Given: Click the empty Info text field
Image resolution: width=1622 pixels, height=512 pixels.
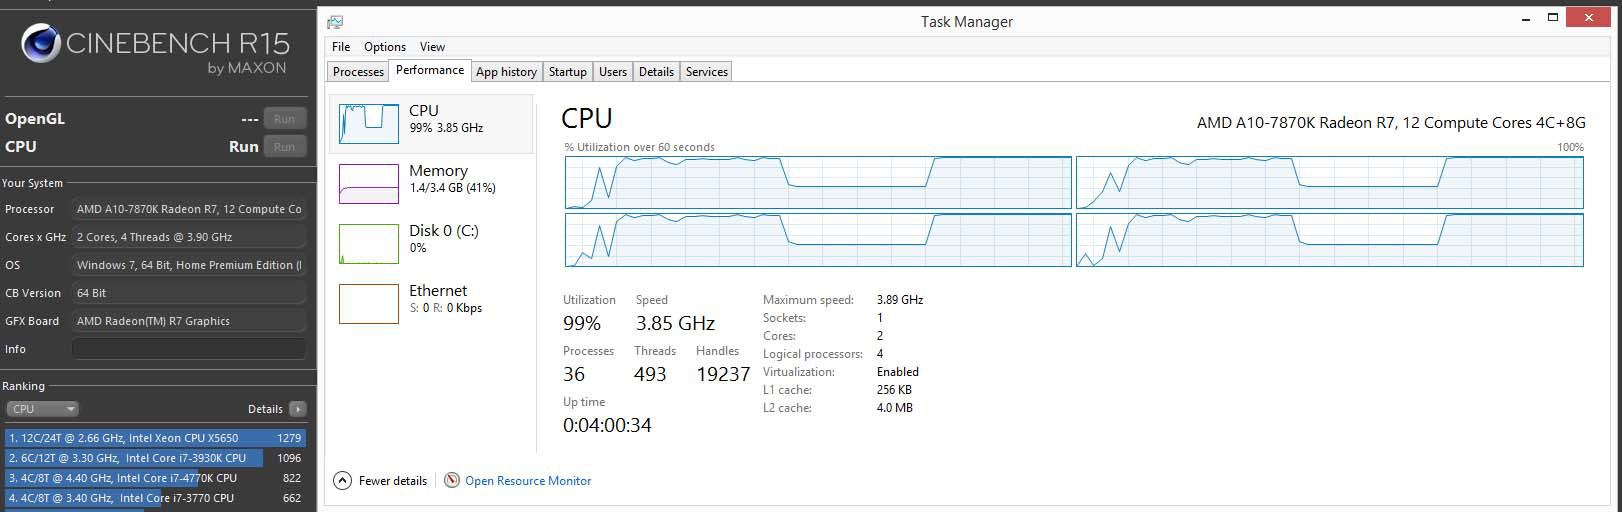Looking at the screenshot, I should 188,349.
